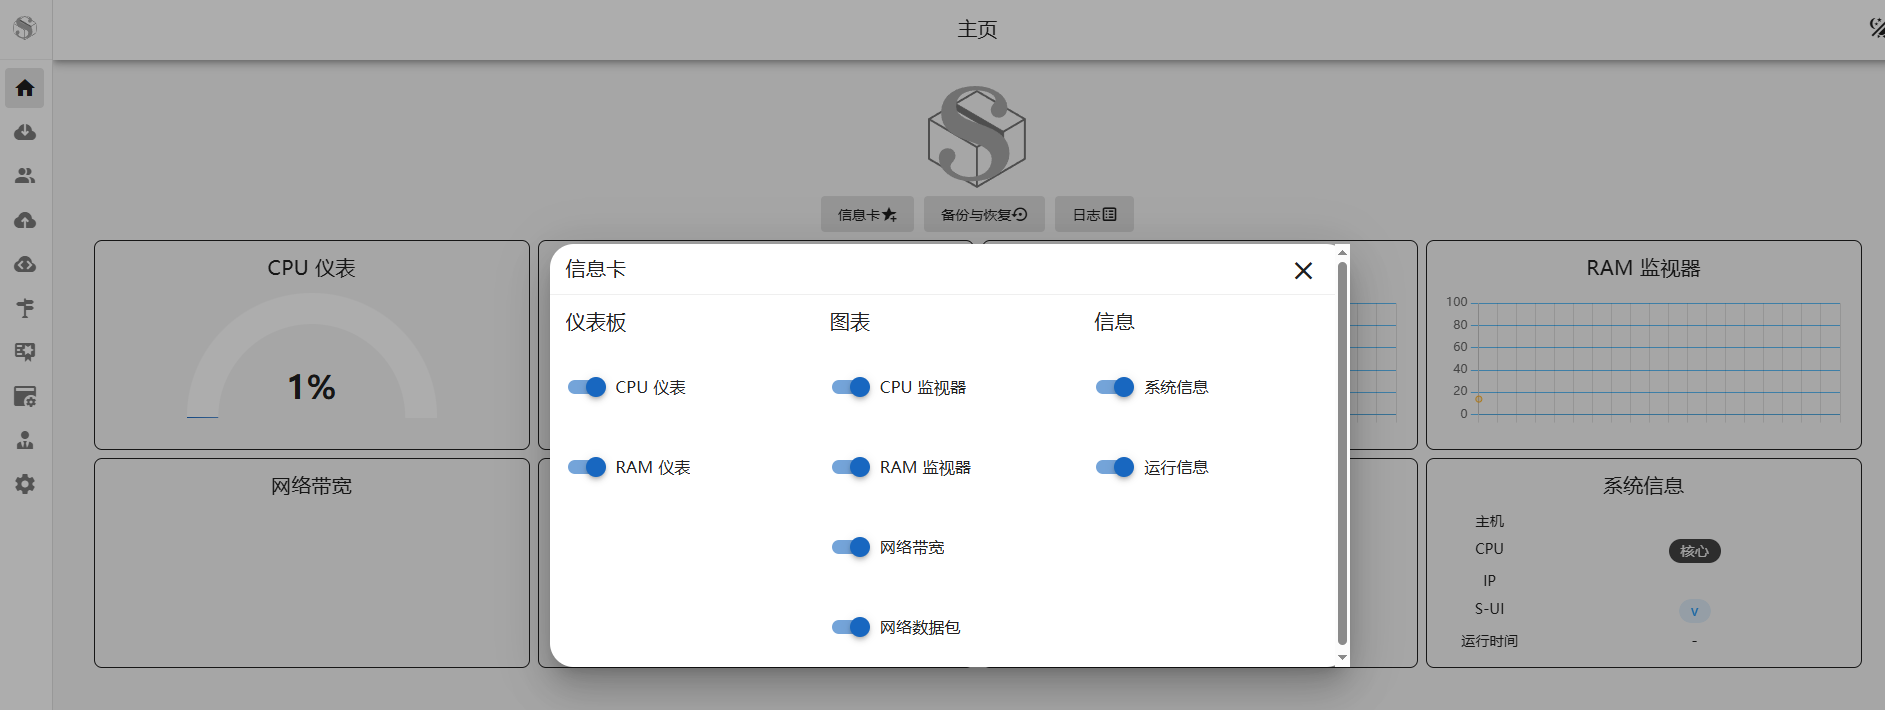Toggle the RAM 监视器 switch

click(851, 467)
